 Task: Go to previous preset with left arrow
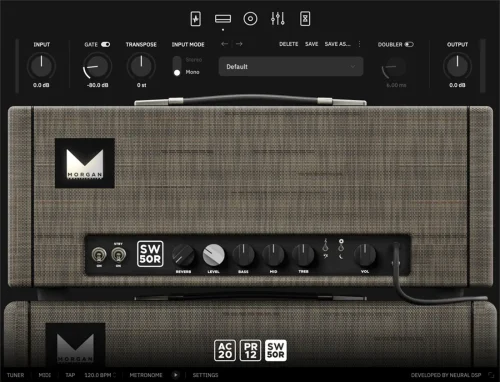[x=224, y=44]
